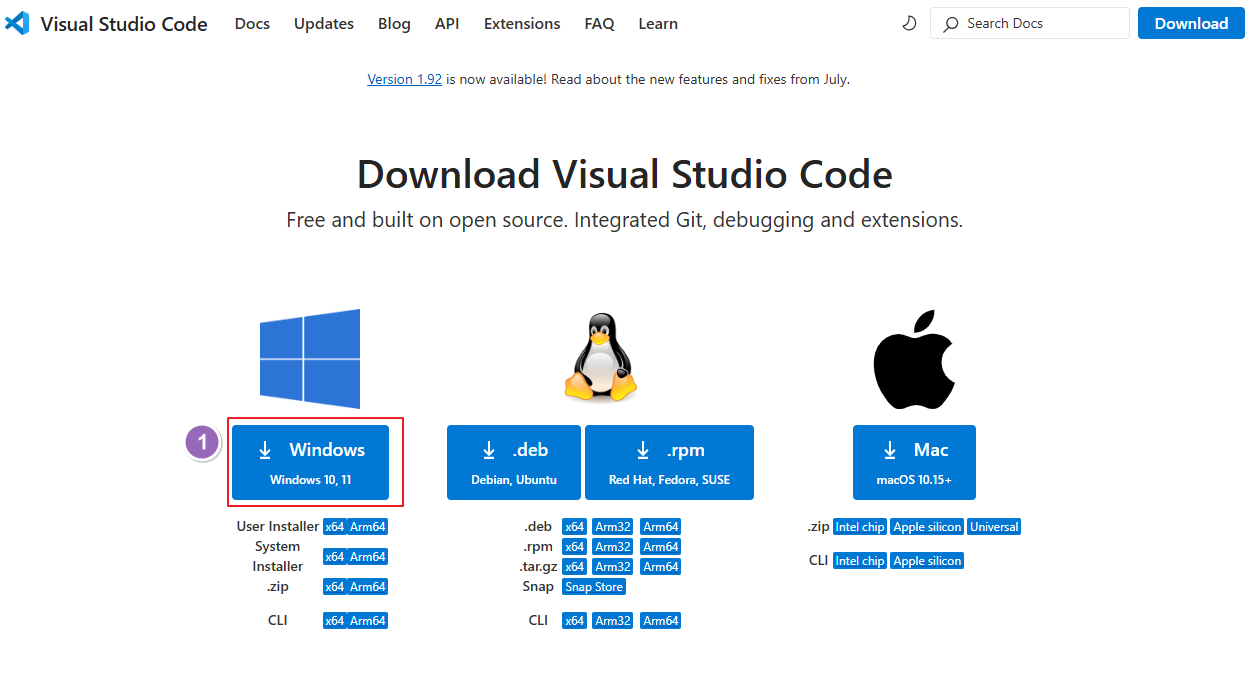
Task: Select Arm32 for Linux .rpm row
Action: coord(612,547)
